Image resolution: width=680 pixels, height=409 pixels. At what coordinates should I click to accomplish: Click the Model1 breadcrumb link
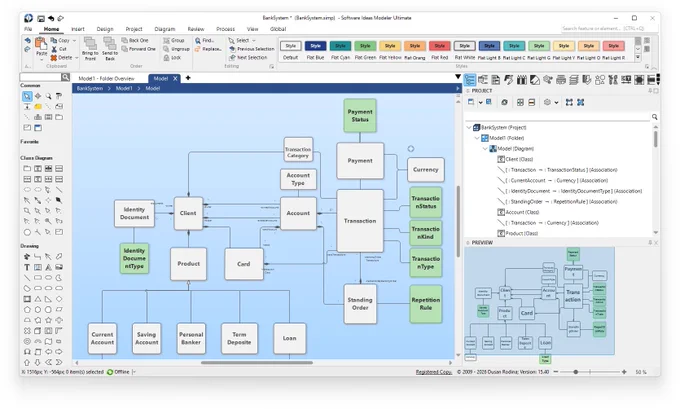[124, 88]
